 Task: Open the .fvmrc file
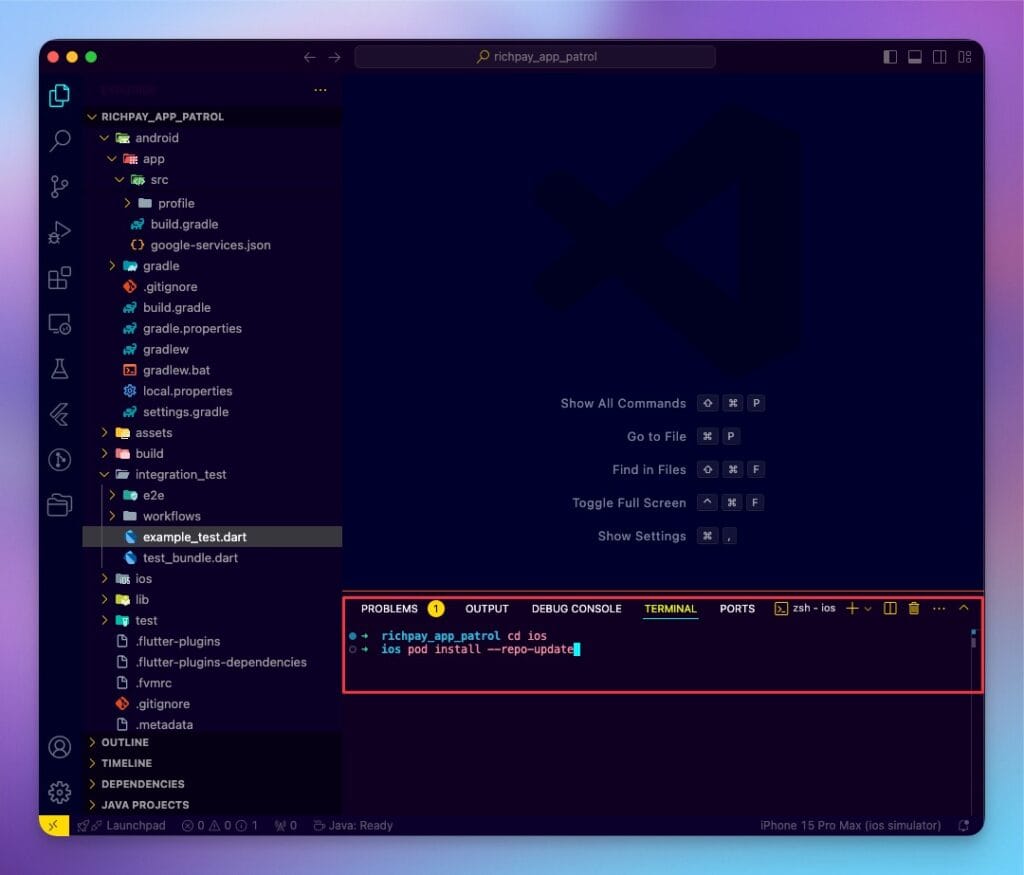(x=212, y=683)
